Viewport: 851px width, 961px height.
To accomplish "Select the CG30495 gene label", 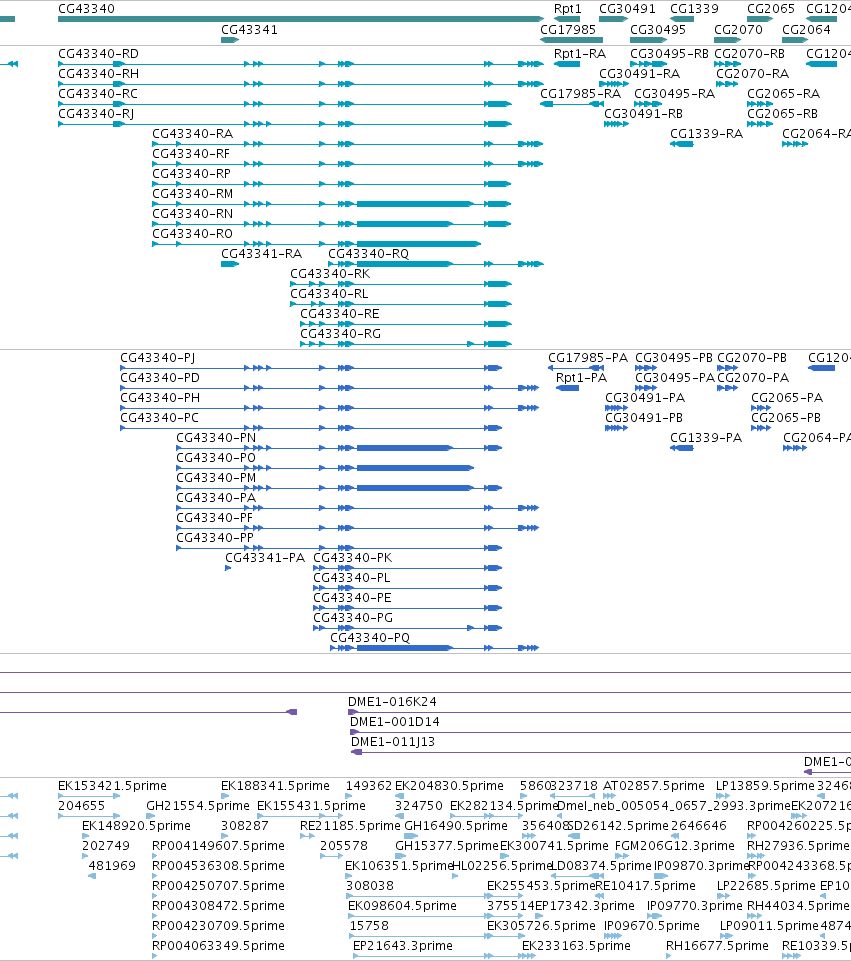I will click(x=658, y=29).
